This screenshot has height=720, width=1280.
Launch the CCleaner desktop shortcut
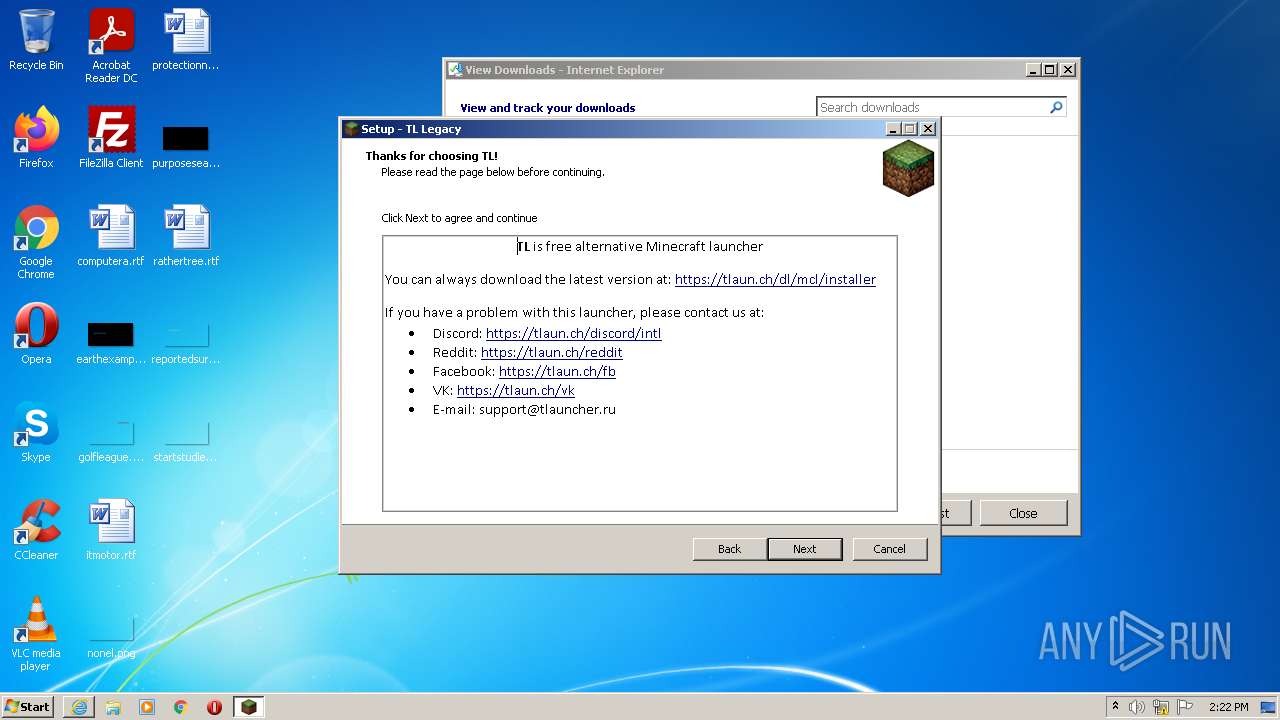tap(36, 530)
